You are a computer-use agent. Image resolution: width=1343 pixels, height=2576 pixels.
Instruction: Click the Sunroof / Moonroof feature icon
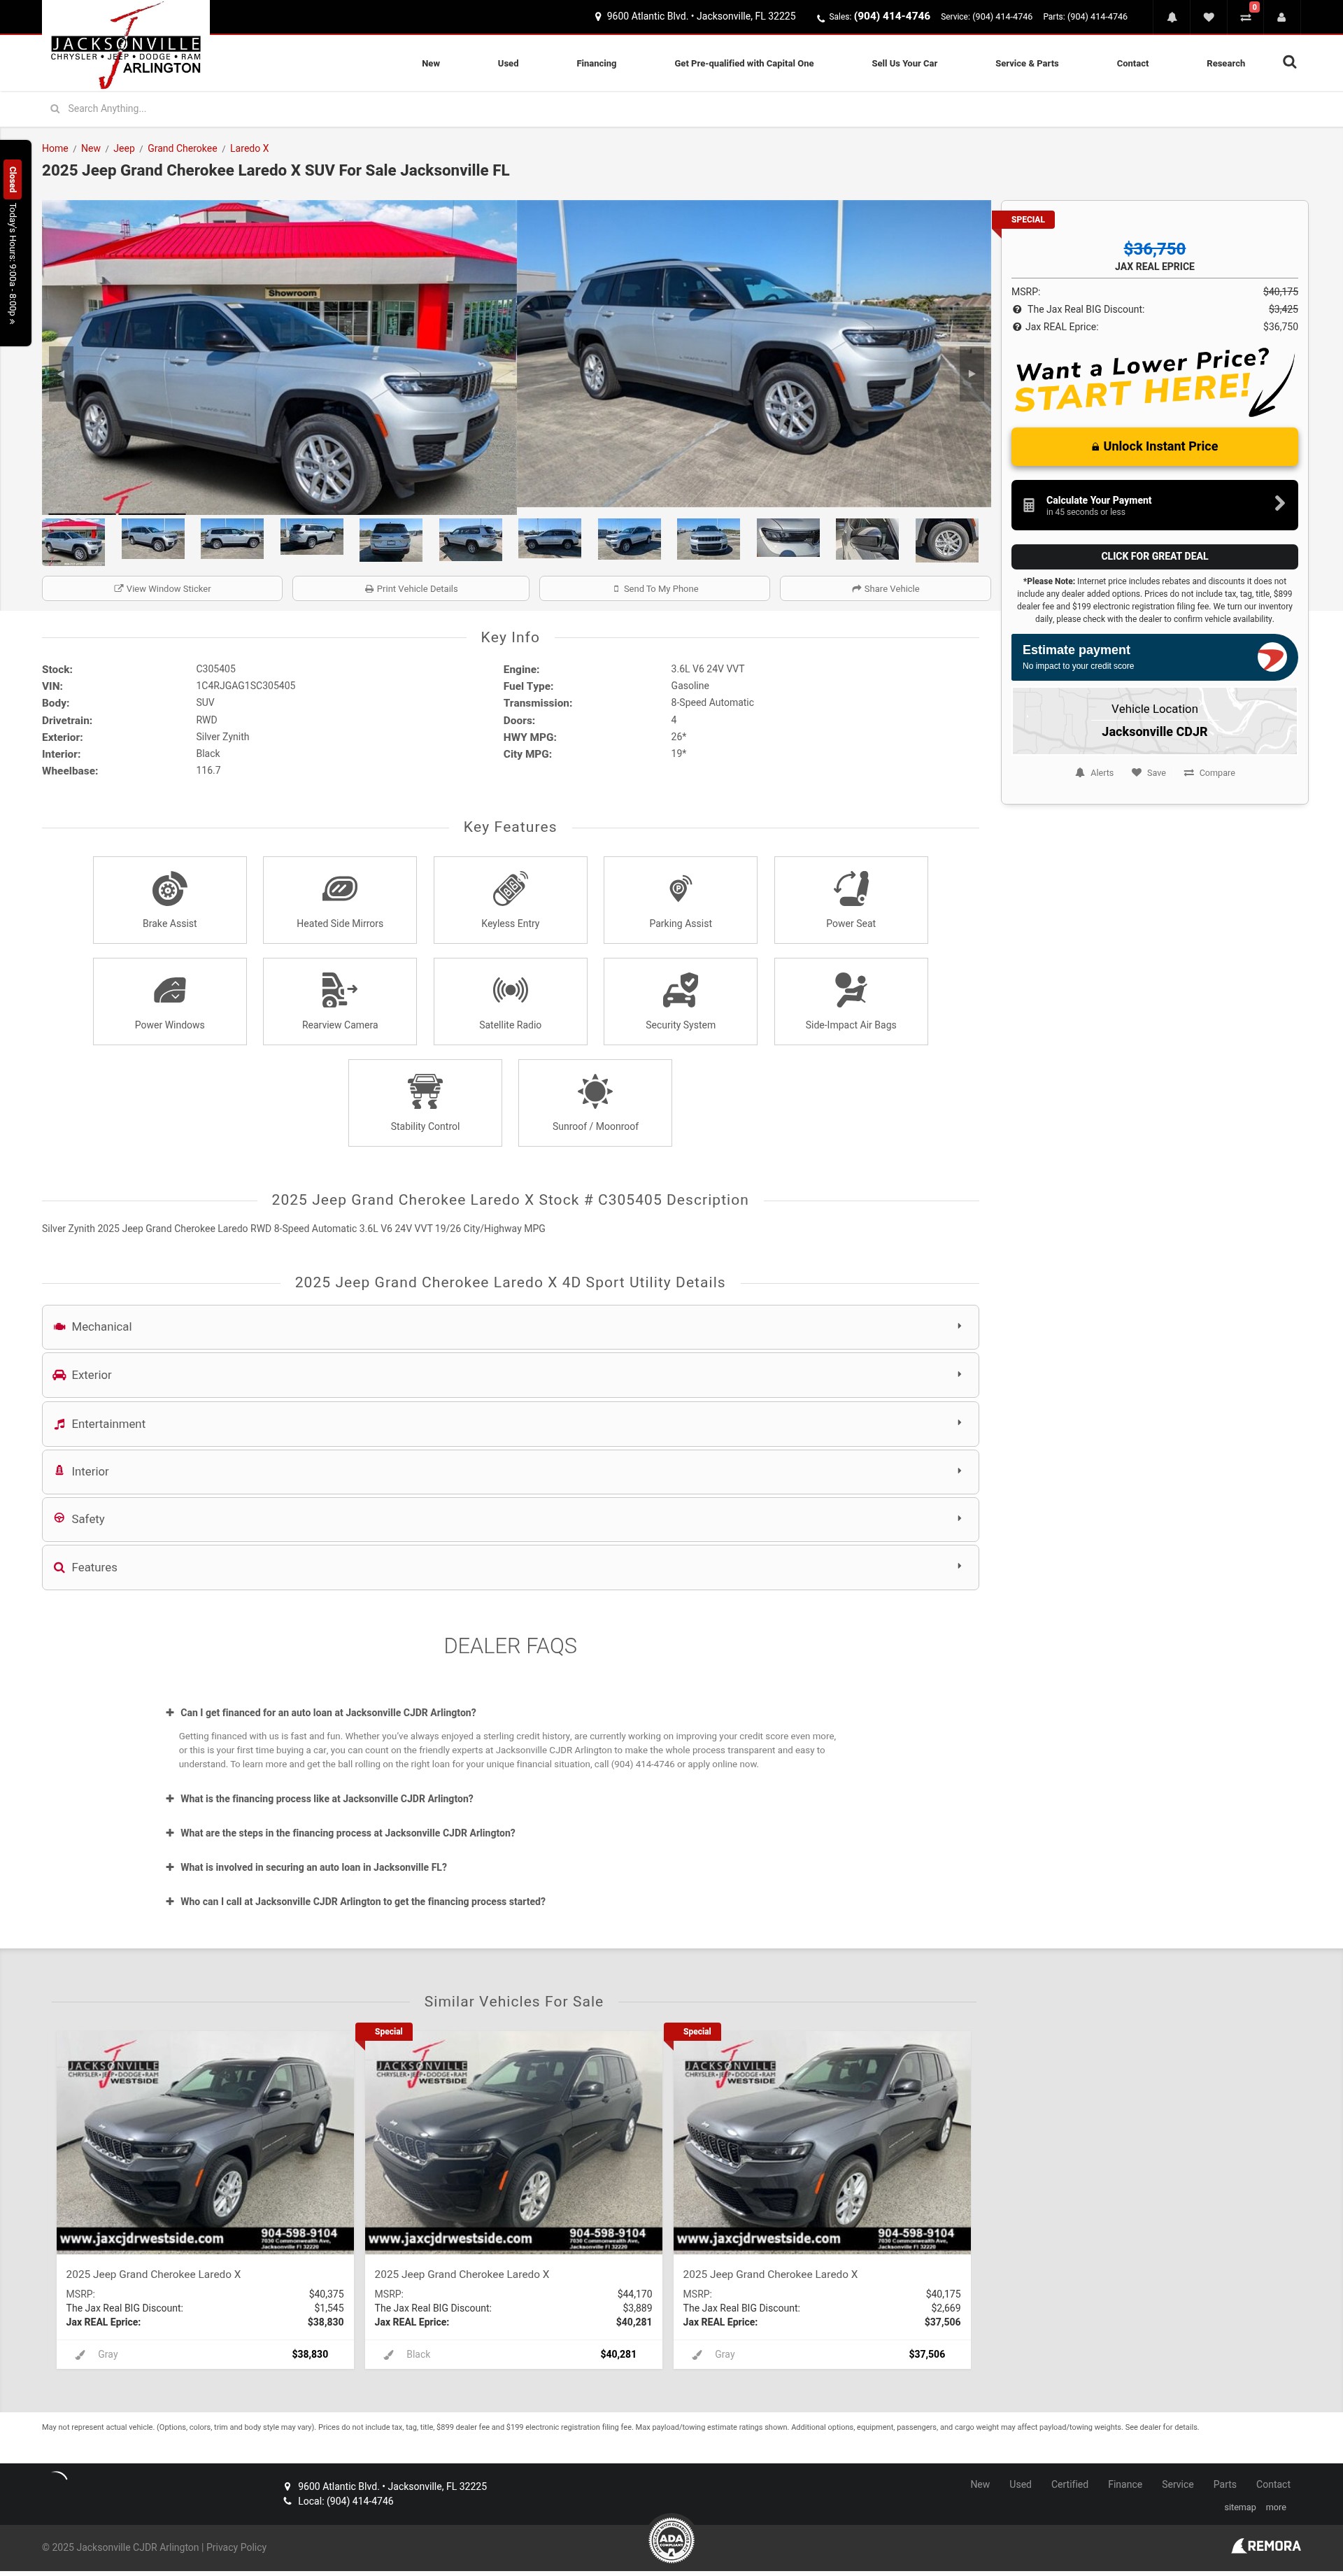(595, 1091)
